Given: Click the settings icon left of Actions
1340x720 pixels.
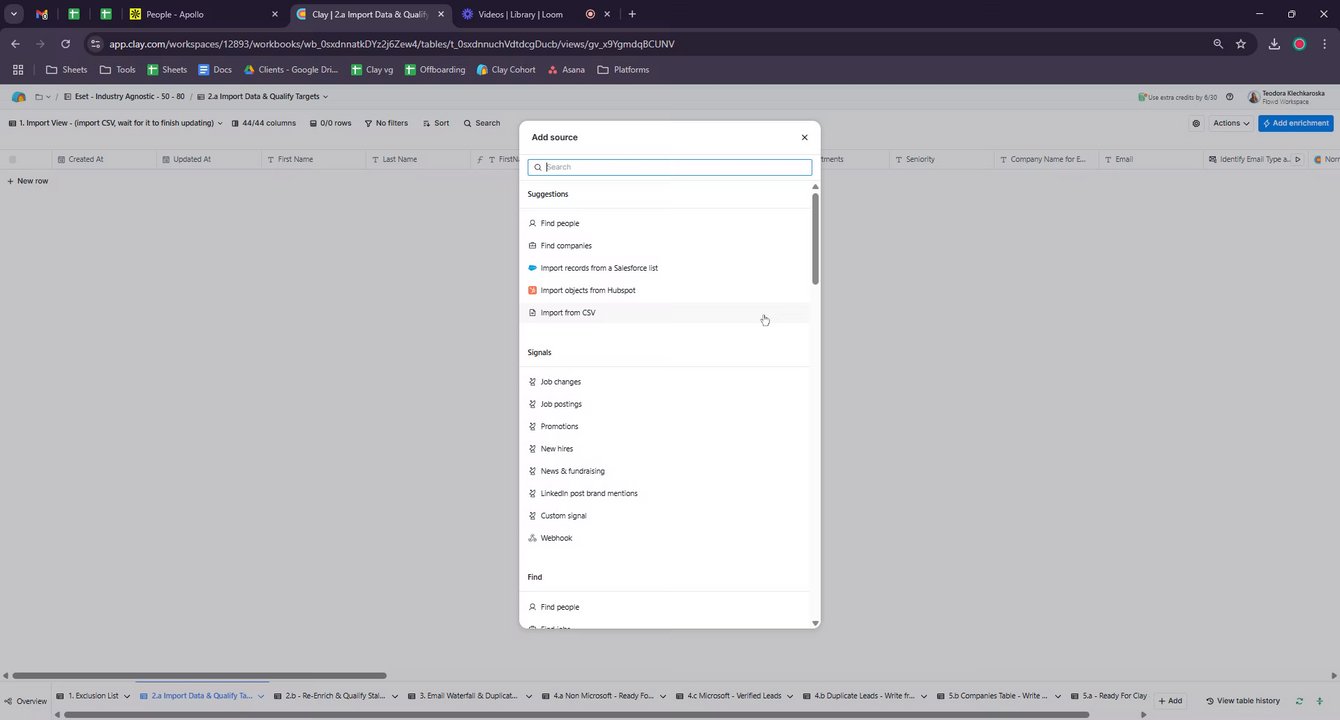Looking at the screenshot, I should coord(1196,123).
